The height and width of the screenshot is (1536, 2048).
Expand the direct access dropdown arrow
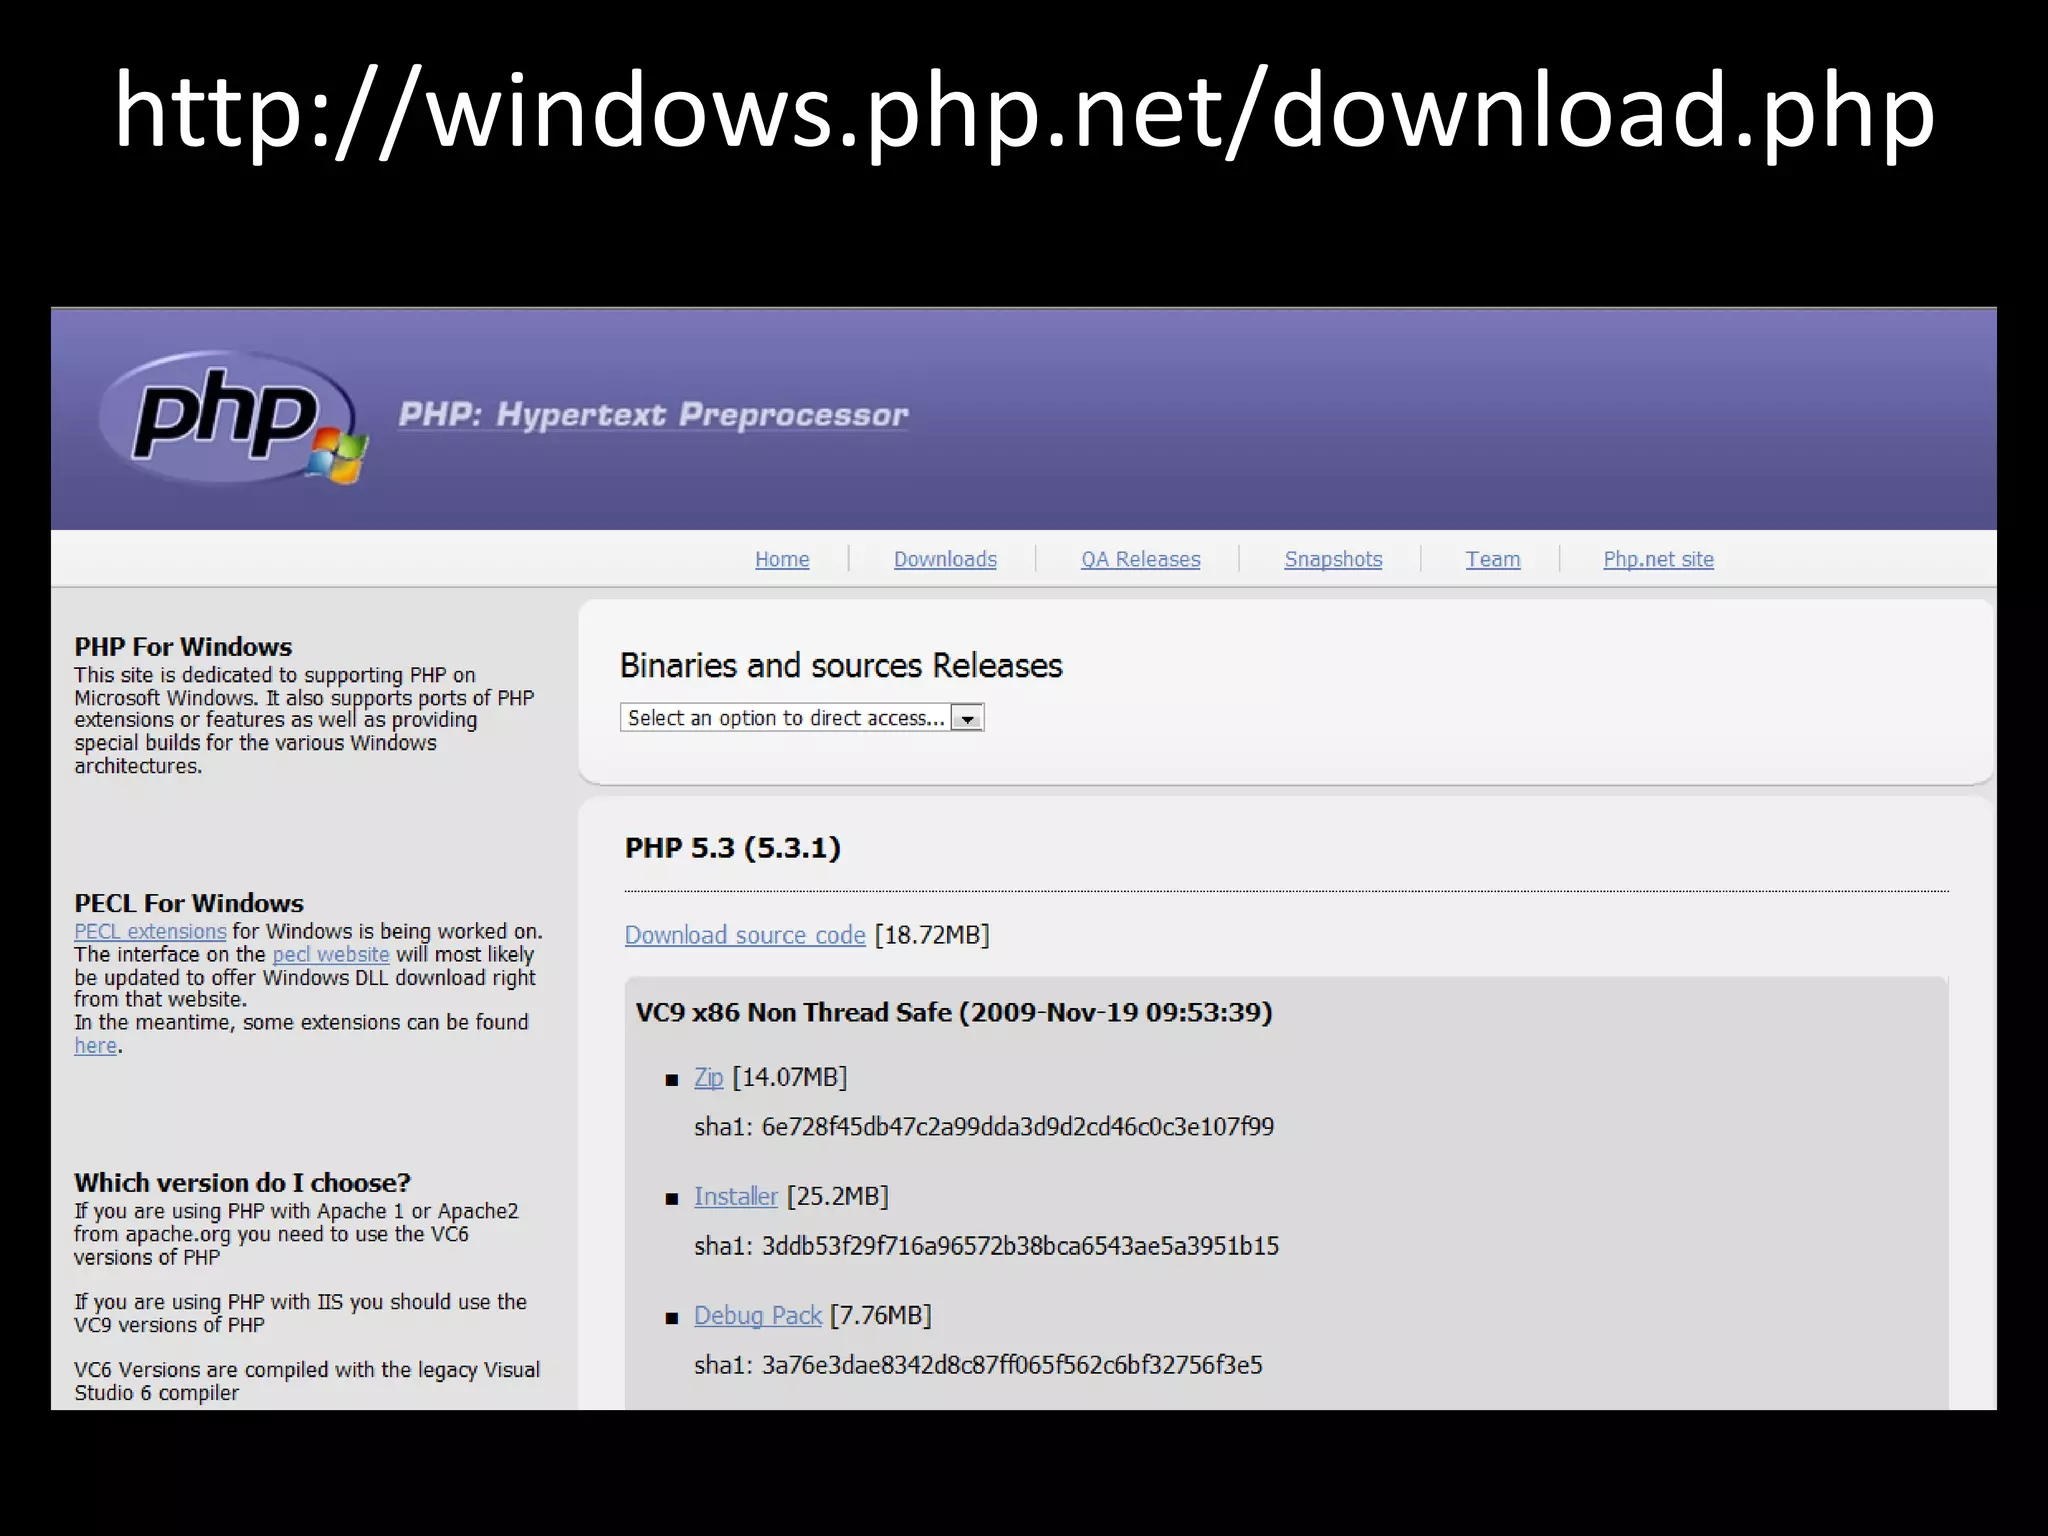pos(967,718)
